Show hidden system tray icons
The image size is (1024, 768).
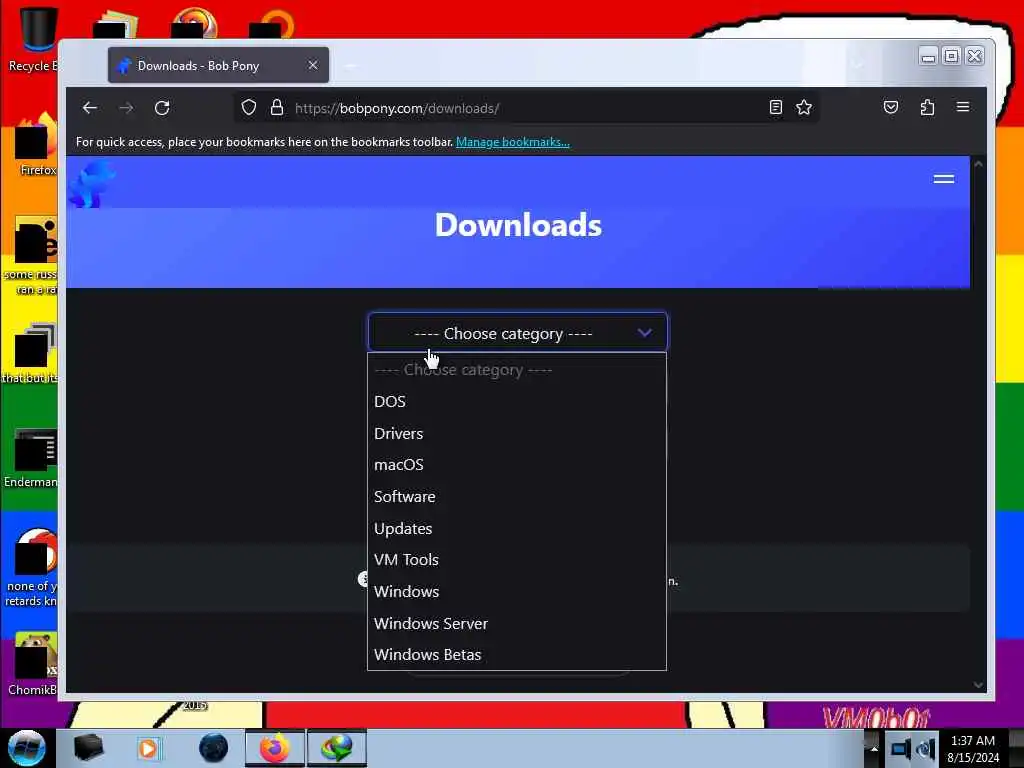pyautogui.click(x=874, y=748)
